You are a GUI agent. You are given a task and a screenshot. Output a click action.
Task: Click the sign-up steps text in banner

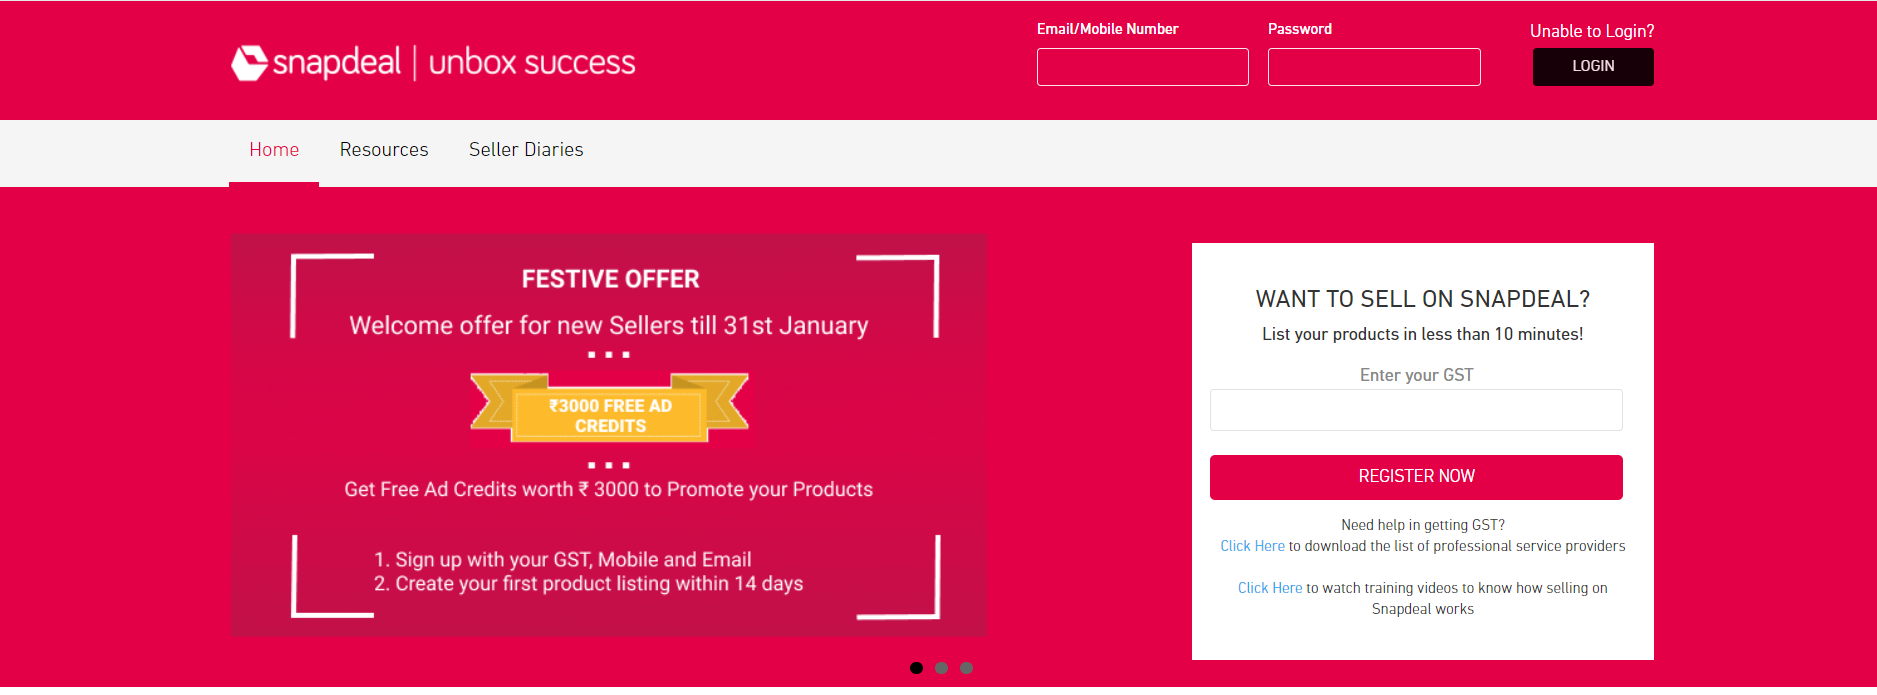[588, 572]
